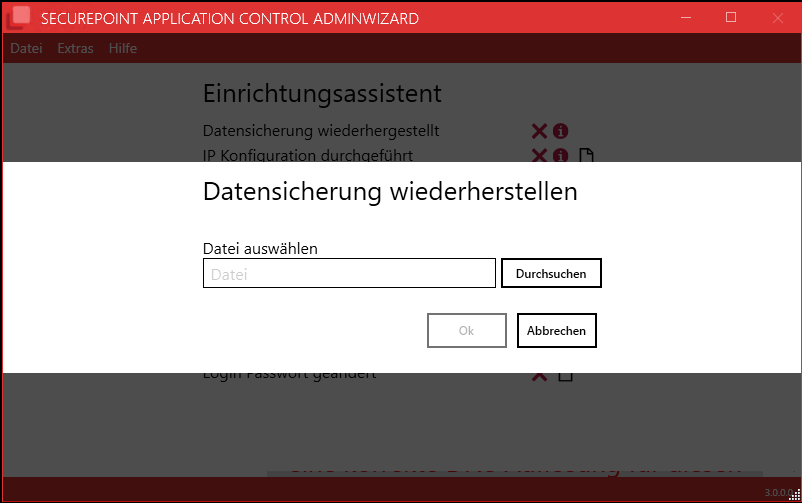The height and width of the screenshot is (503, 802).
Task: Open the Hilfe menu
Action: [123, 48]
